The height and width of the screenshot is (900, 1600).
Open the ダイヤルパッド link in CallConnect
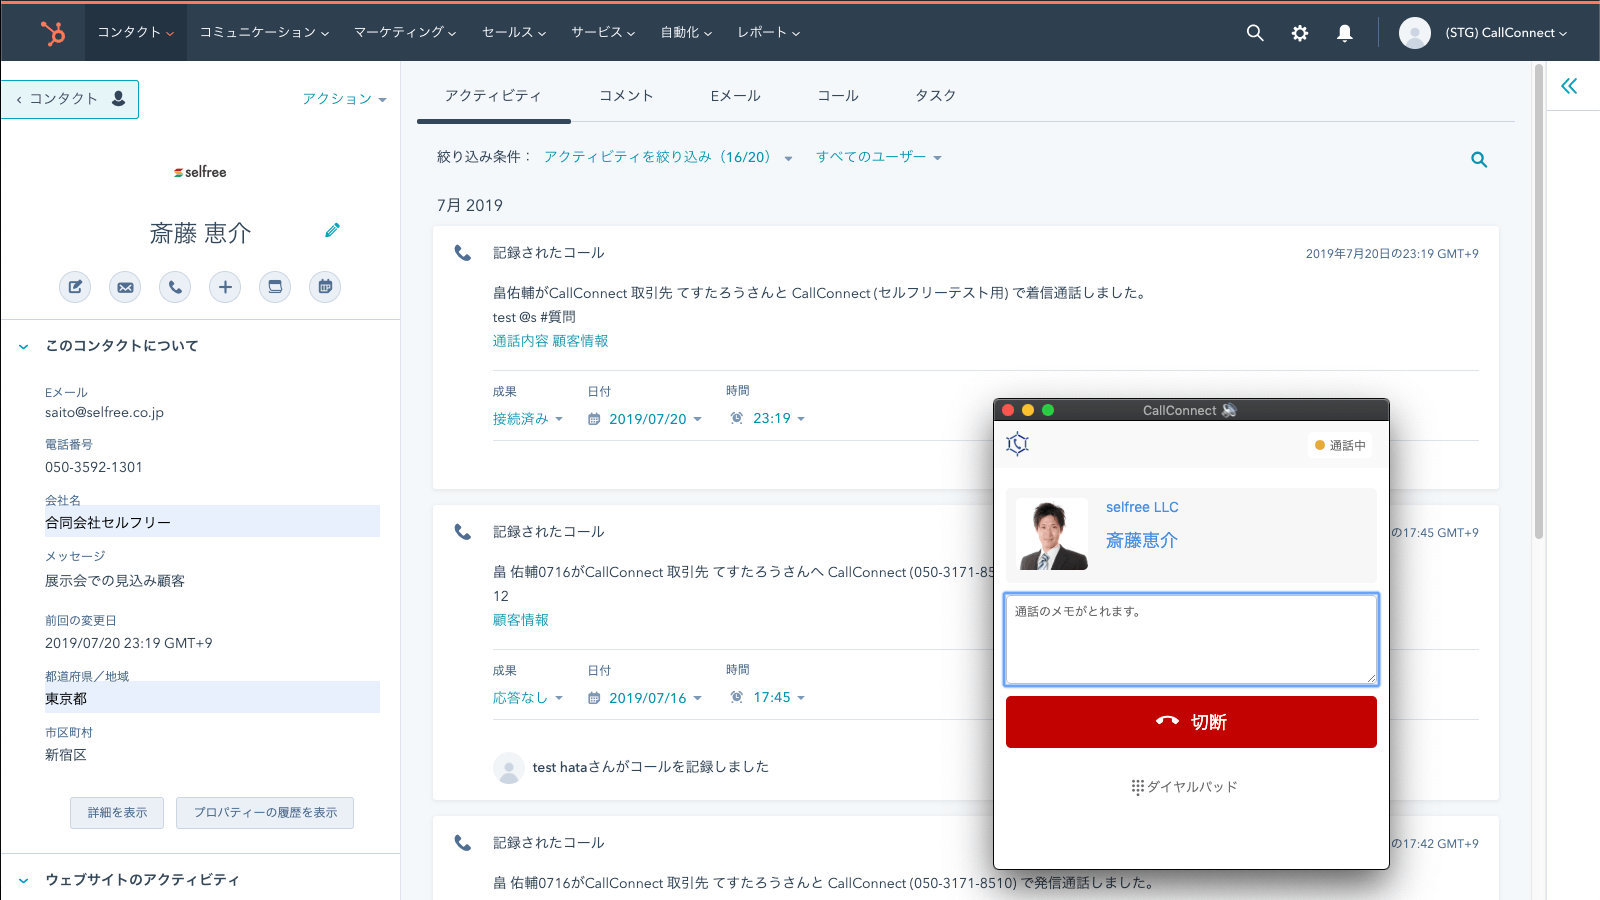pyautogui.click(x=1184, y=787)
